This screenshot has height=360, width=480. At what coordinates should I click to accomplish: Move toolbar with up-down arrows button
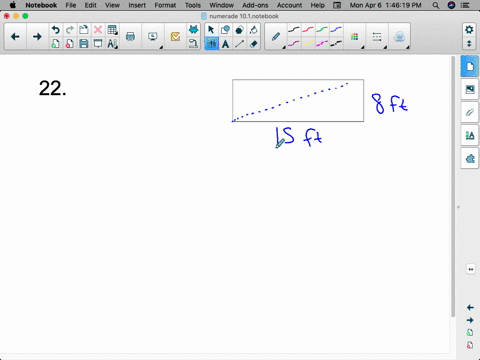pyautogui.click(x=469, y=44)
